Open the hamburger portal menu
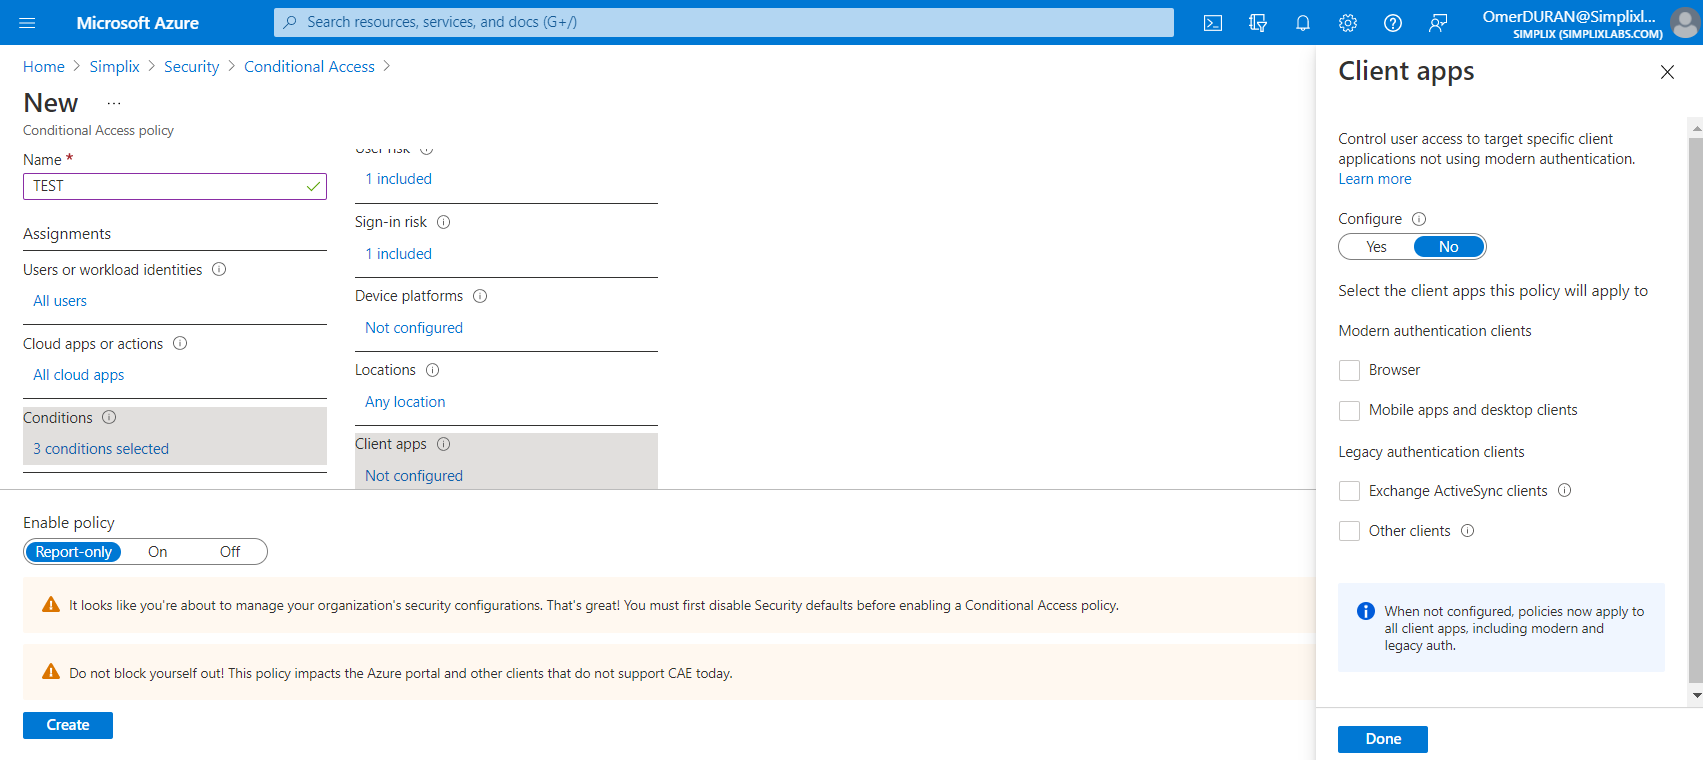 (27, 23)
